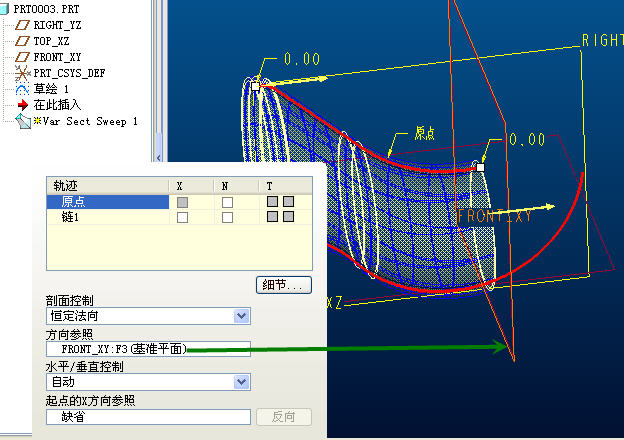Select the TOP_XZ tree entry

(51, 41)
